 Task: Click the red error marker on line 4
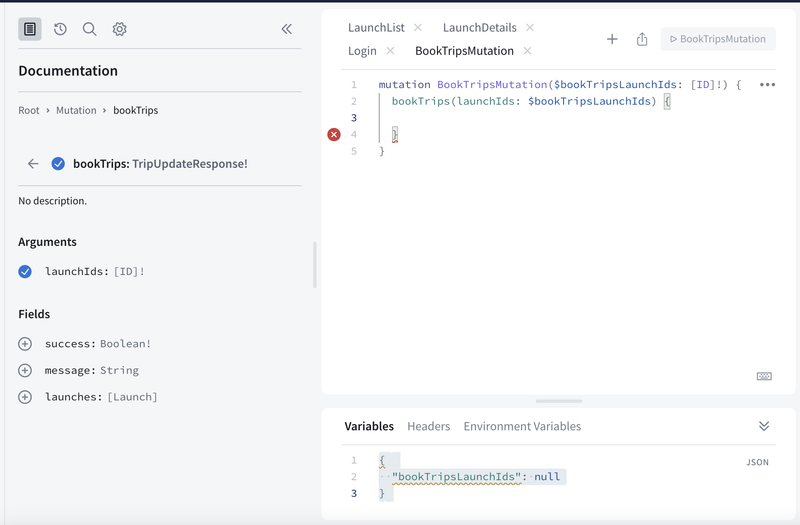click(334, 135)
